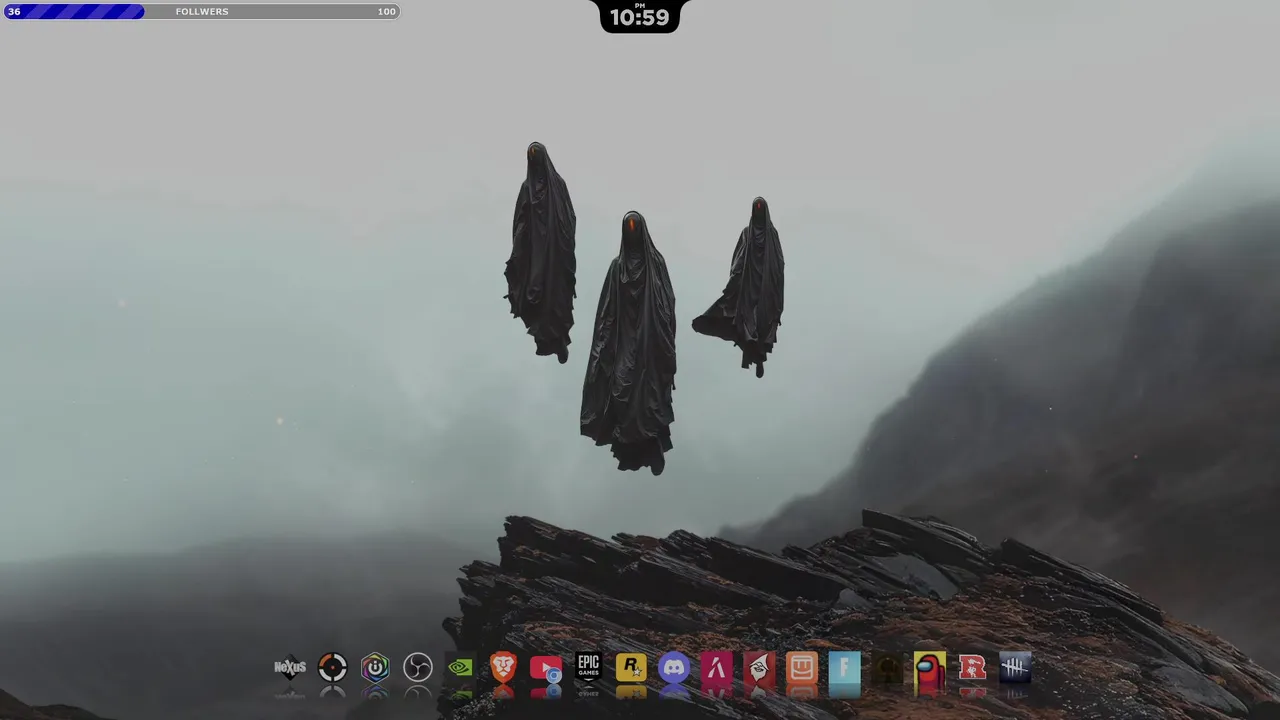Open the red YouTube shortcut icon
This screenshot has width=1280, height=720.
546,667
